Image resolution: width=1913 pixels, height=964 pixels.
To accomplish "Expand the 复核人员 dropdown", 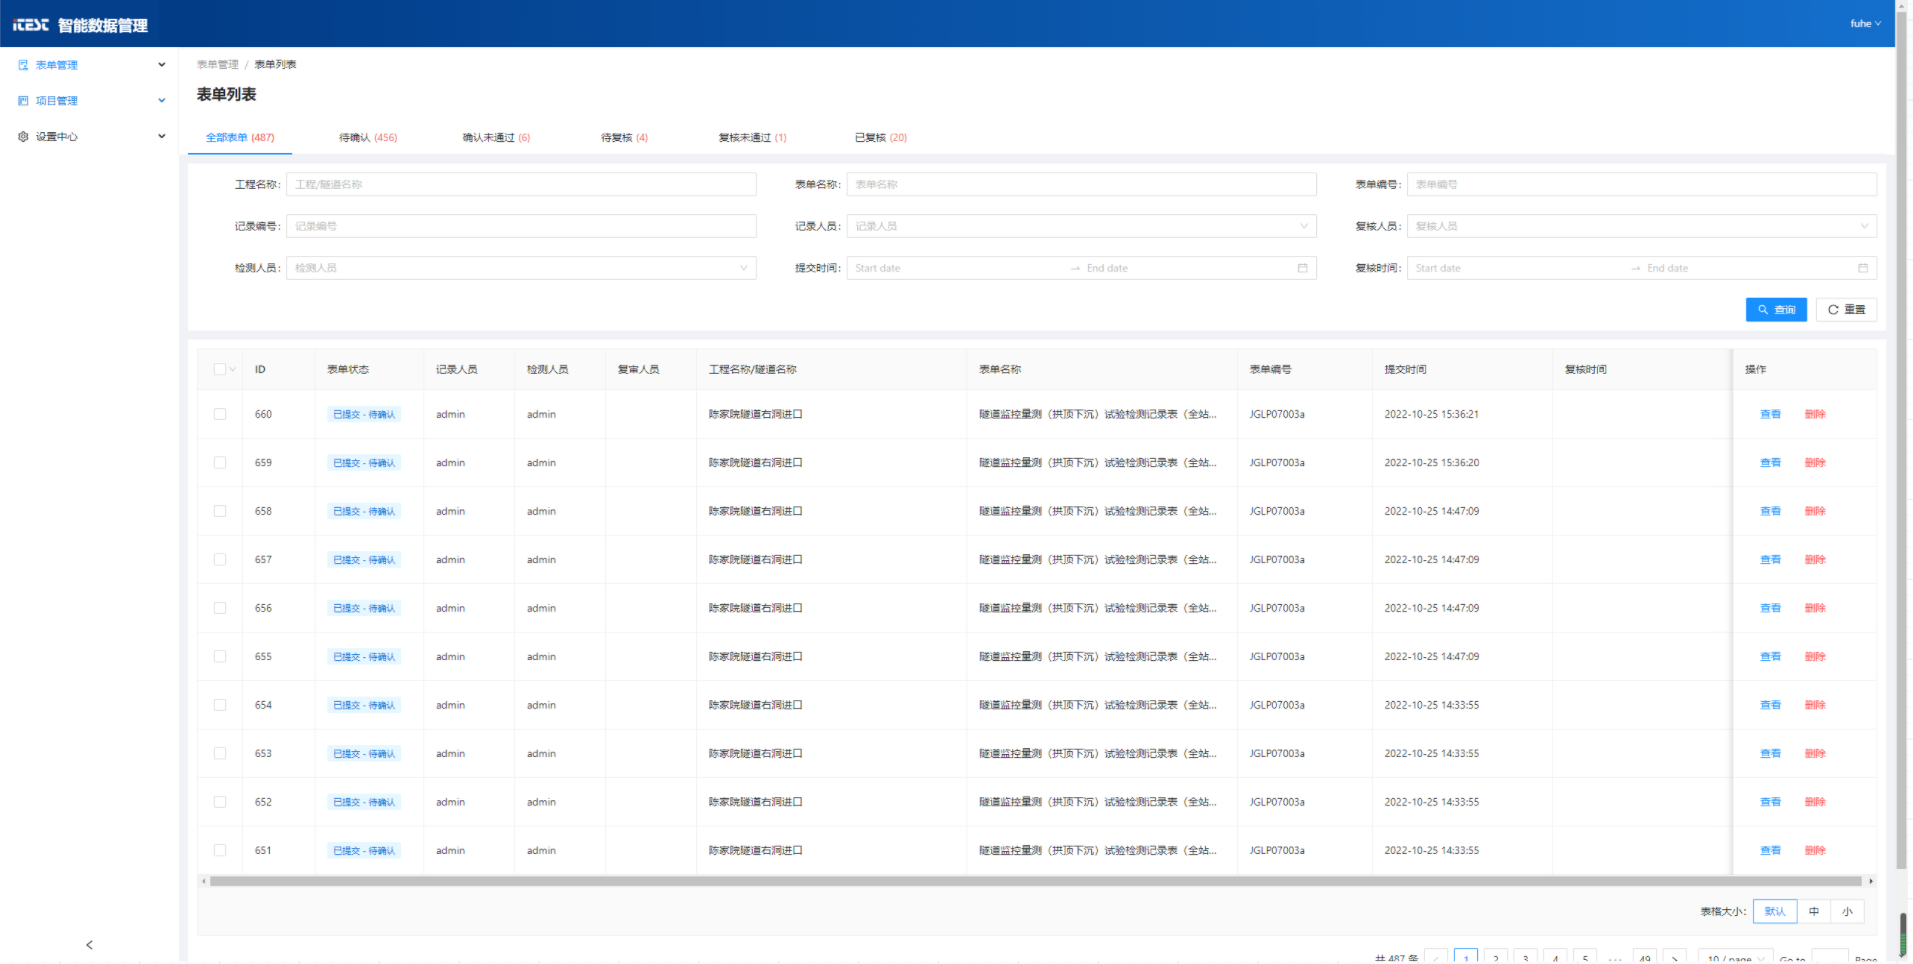I will pos(1640,226).
